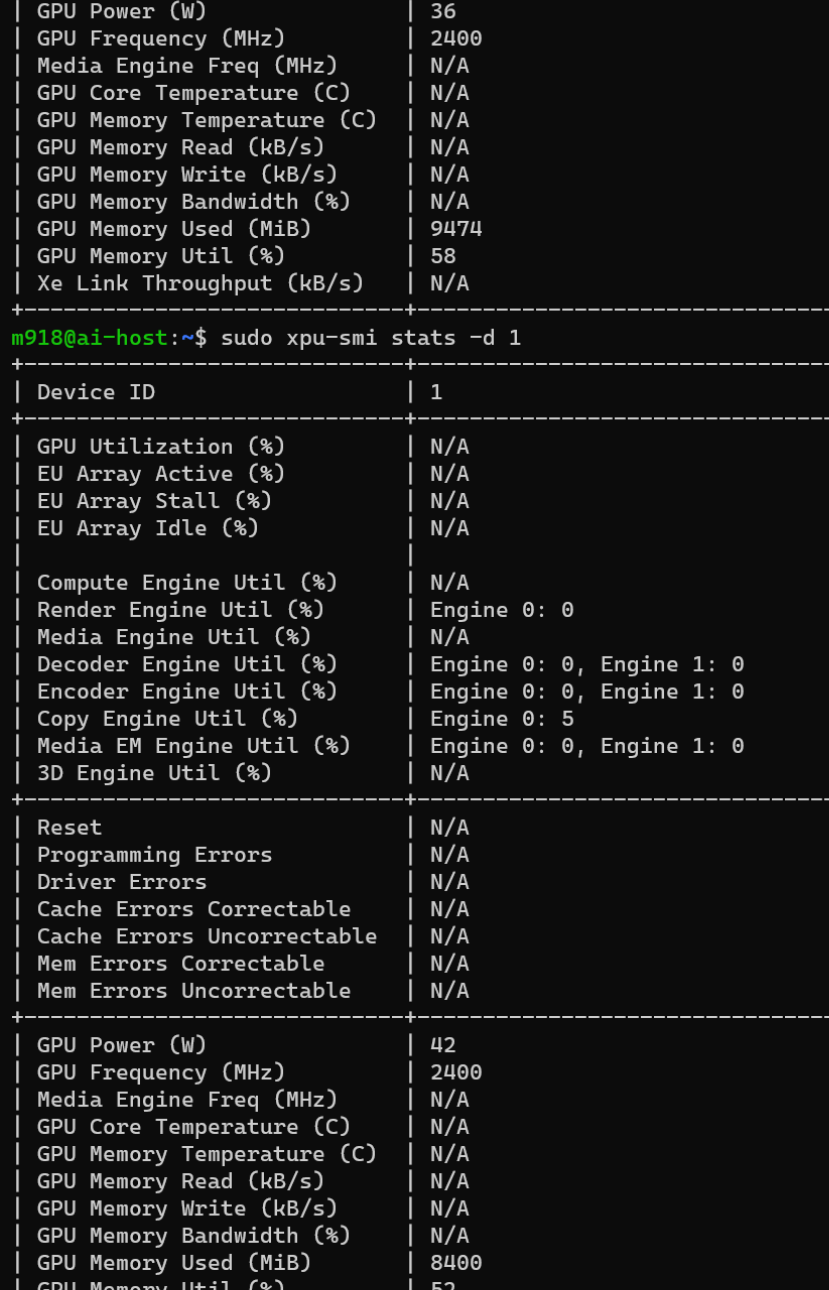Image resolution: width=829 pixels, height=1290 pixels.
Task: Click the GPU Power value 36
Action: [443, 11]
